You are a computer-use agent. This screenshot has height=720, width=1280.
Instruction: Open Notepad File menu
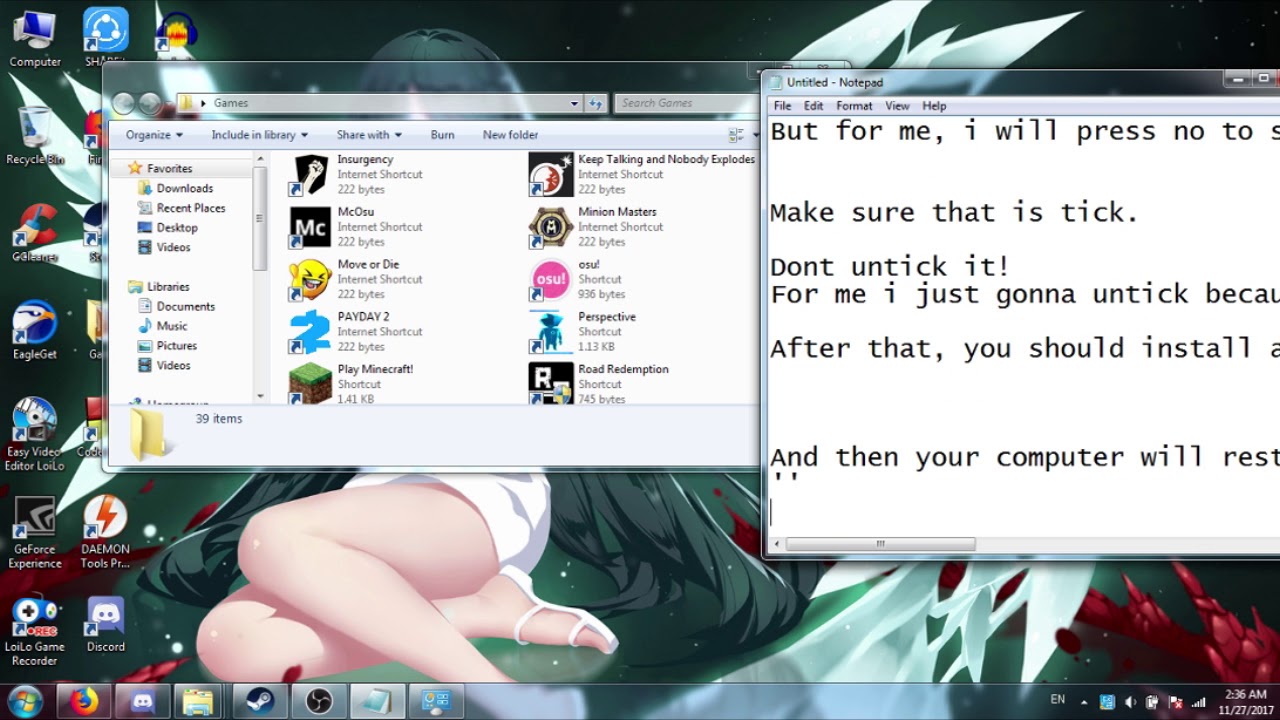click(x=782, y=106)
